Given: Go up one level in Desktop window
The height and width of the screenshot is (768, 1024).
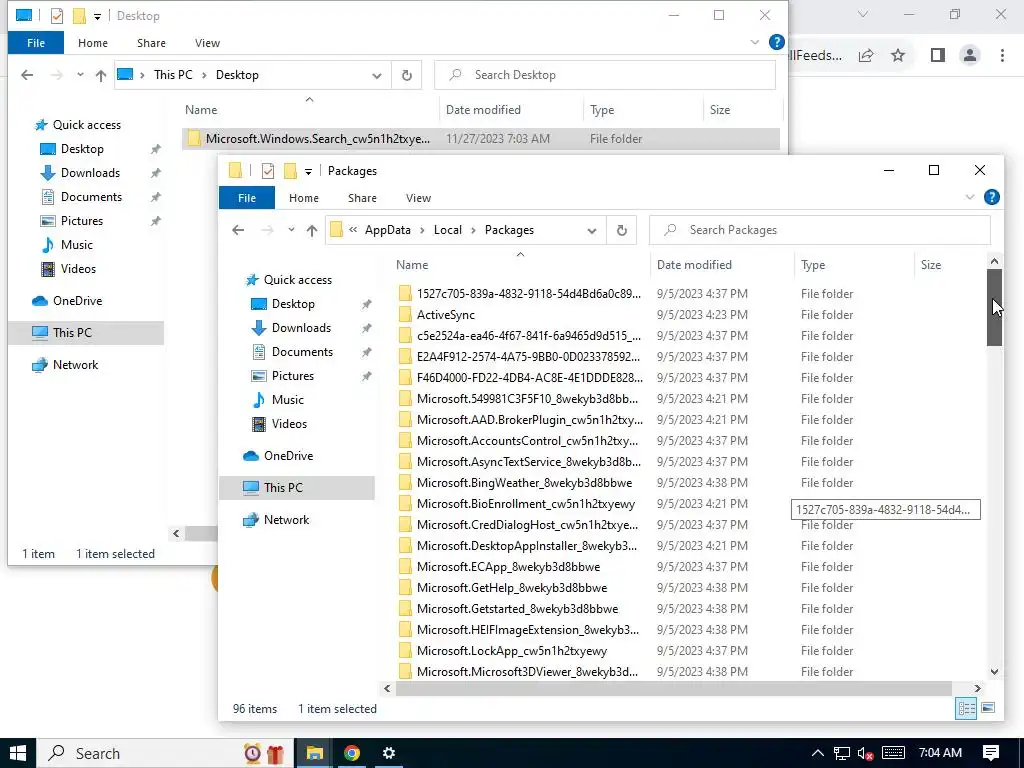Looking at the screenshot, I should point(101,75).
